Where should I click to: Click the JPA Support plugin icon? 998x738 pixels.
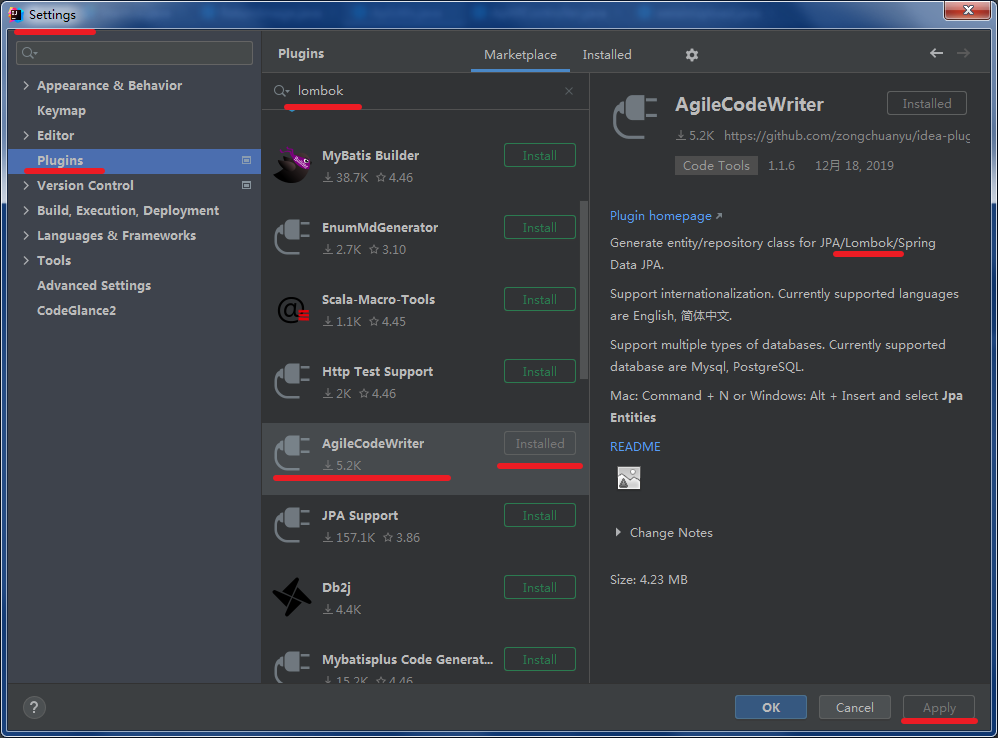pyautogui.click(x=292, y=525)
